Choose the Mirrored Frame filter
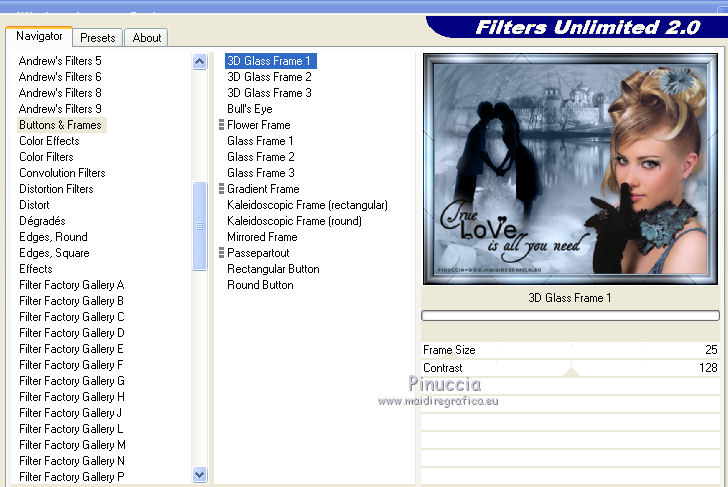 click(x=262, y=237)
